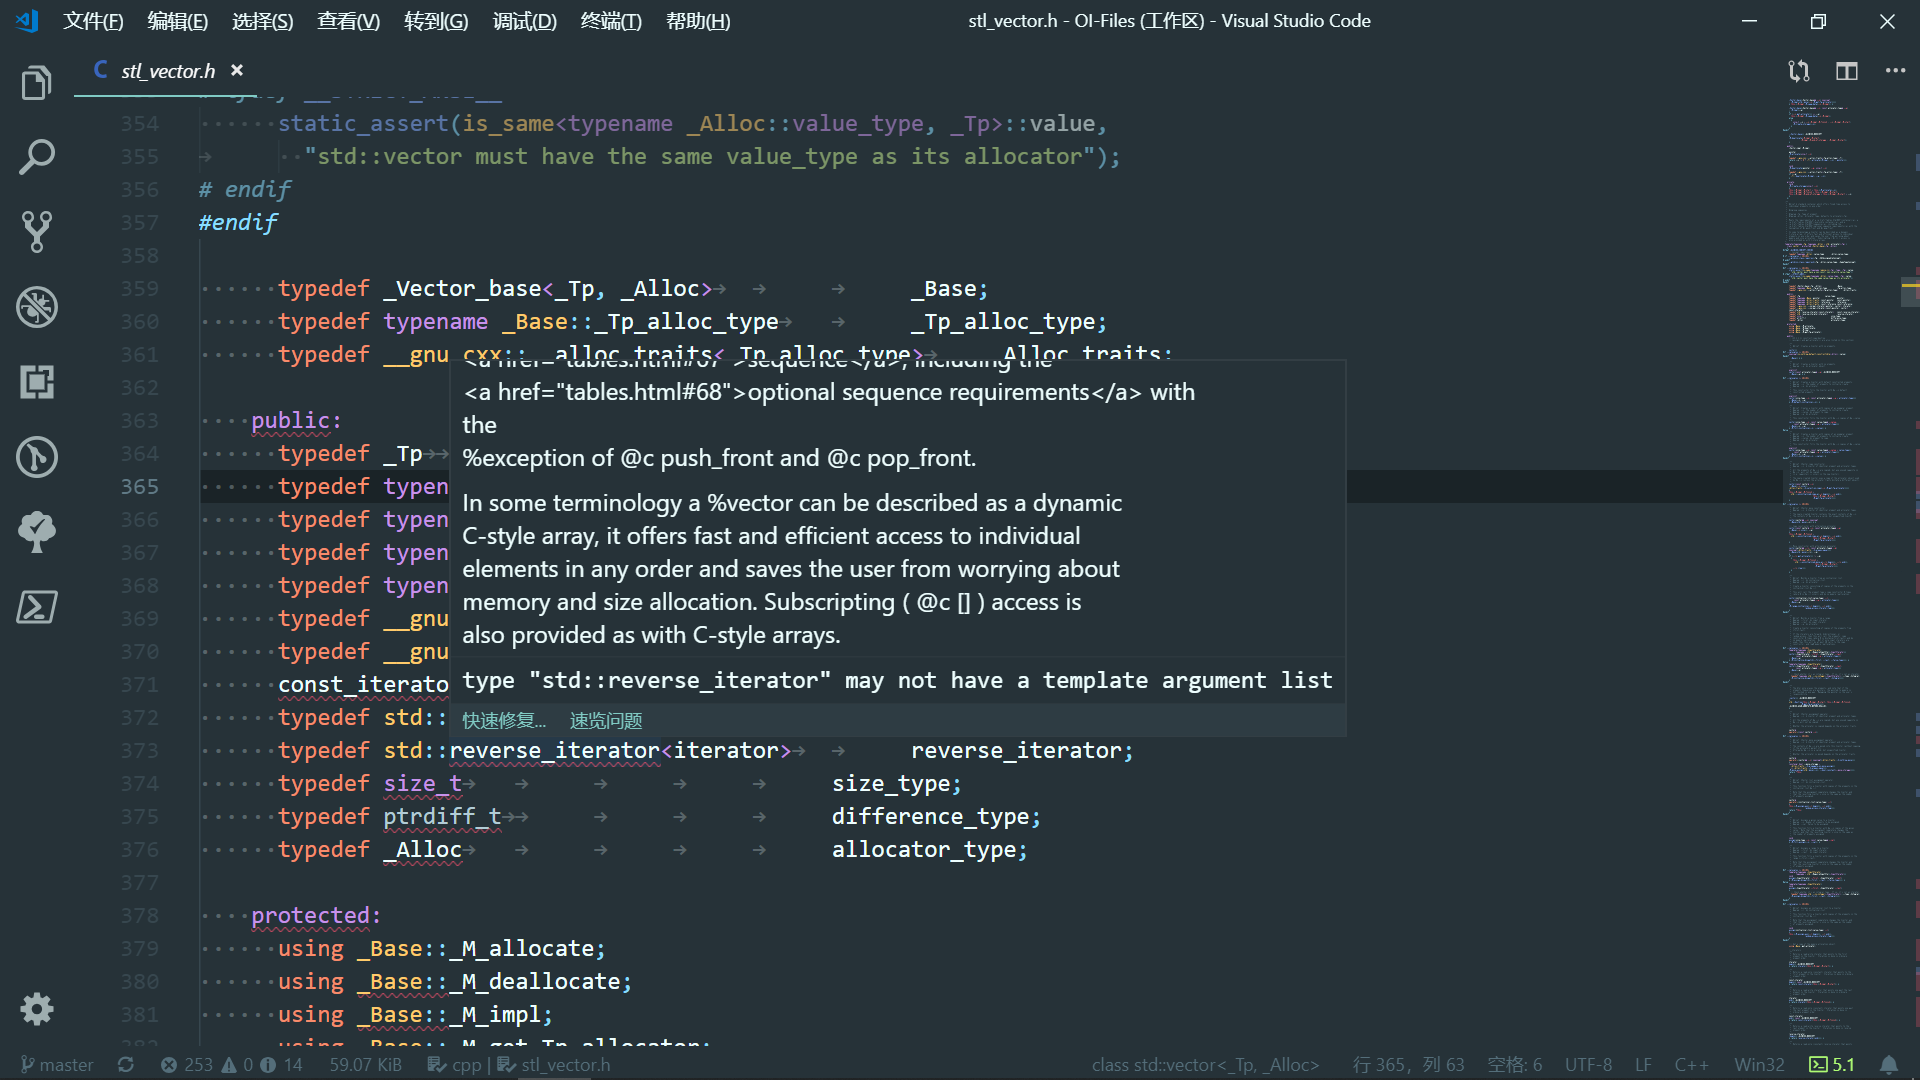Viewport: 1920px width, 1080px height.
Task: Open Settings via the gear icon
Action: [x=36, y=1009]
